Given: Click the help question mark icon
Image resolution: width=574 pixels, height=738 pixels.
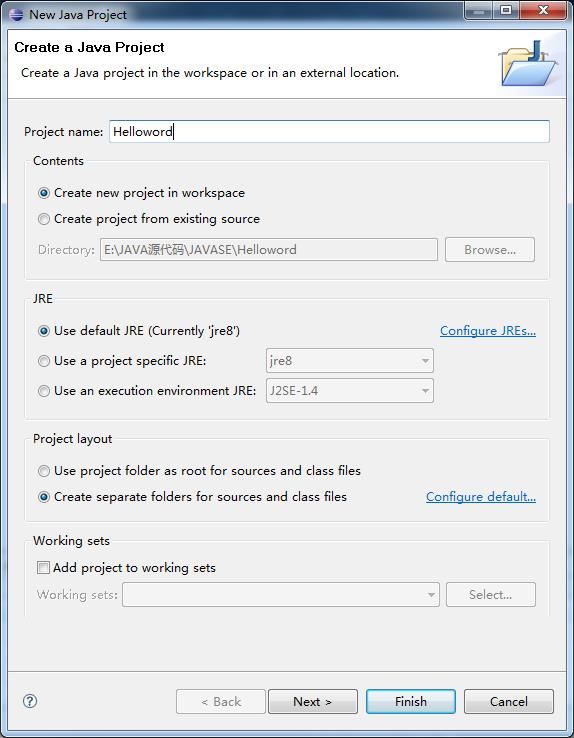Looking at the screenshot, I should pos(30,701).
